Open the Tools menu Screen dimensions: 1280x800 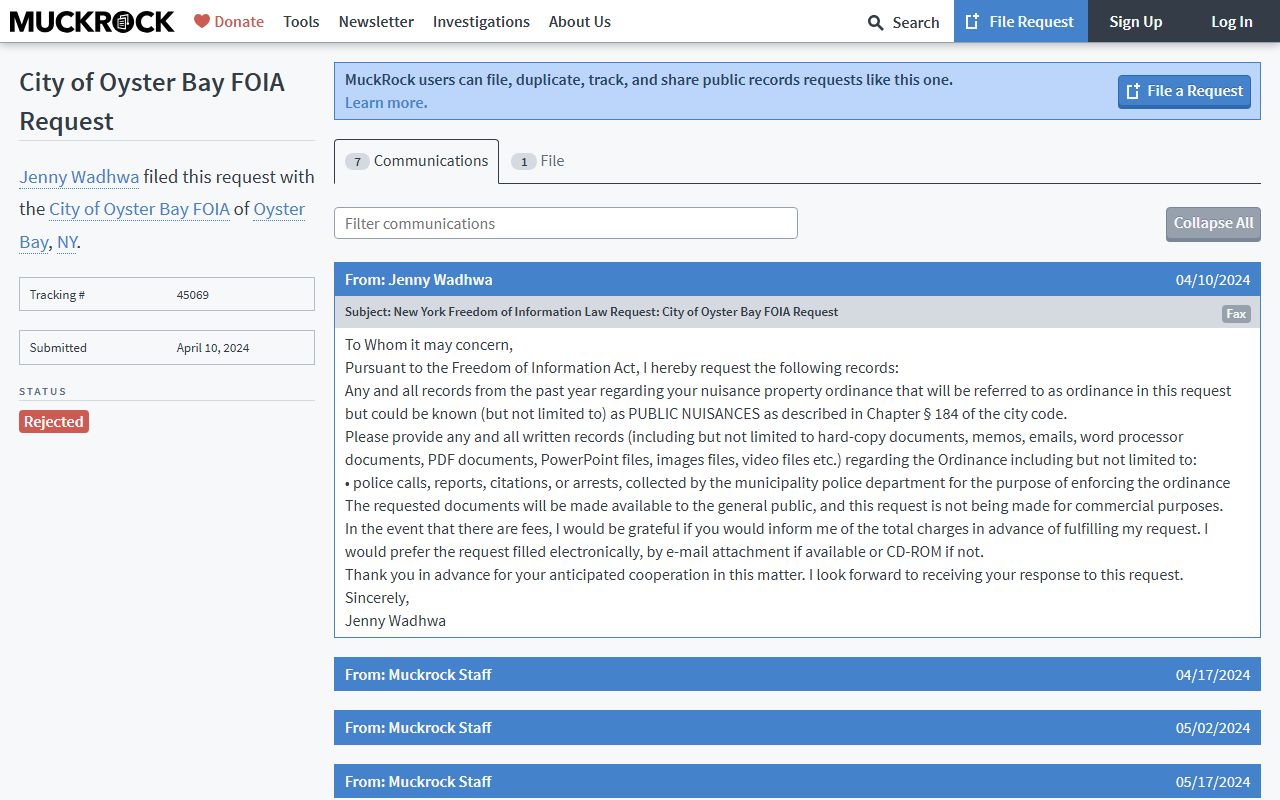pyautogui.click(x=301, y=21)
